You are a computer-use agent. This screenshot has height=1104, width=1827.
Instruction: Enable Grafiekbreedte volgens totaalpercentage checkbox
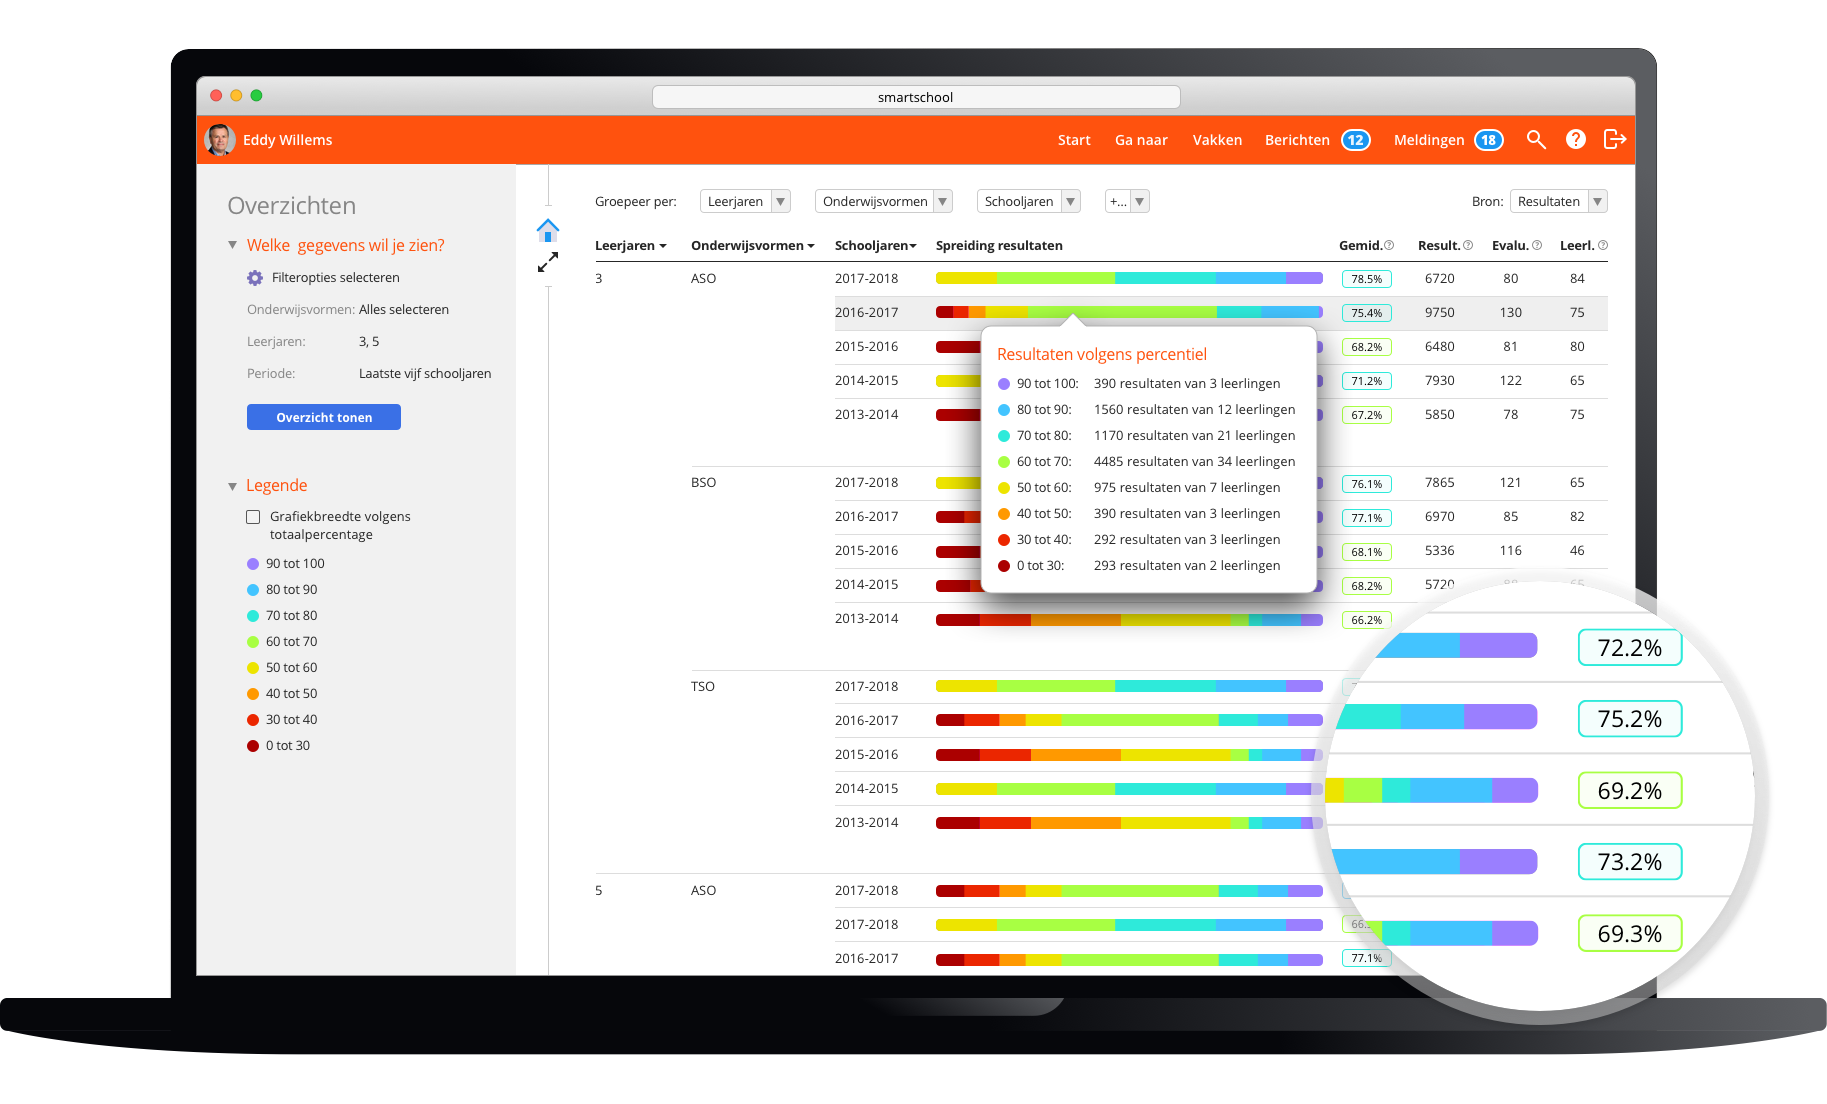coord(253,517)
